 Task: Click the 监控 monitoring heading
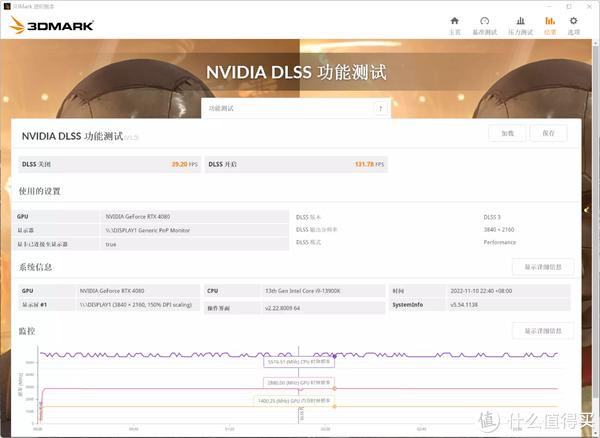click(27, 331)
